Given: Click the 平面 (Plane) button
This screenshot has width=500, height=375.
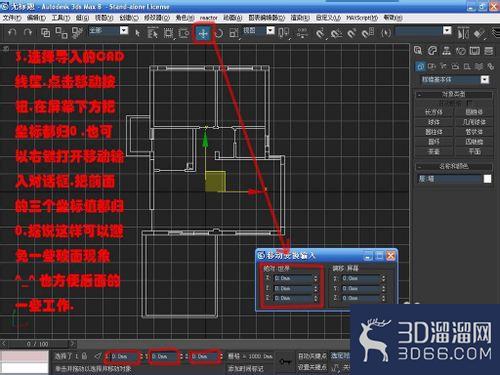Looking at the screenshot, I should [x=474, y=151].
